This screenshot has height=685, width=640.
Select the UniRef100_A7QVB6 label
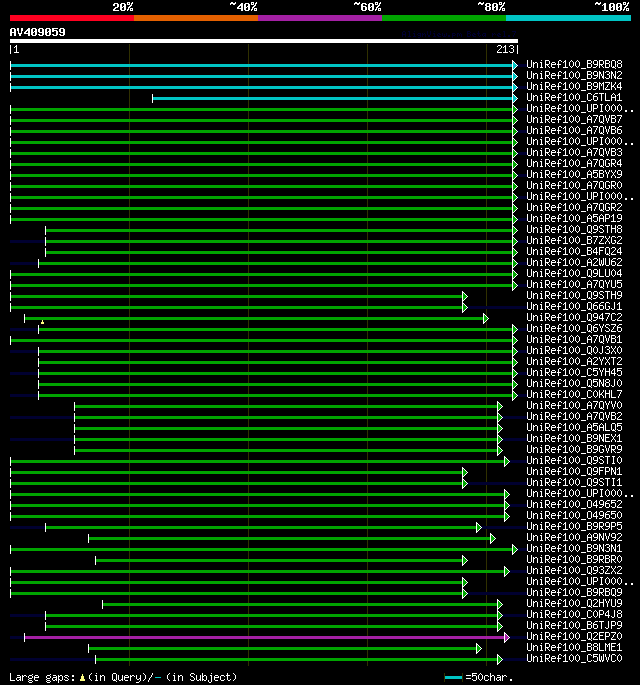coord(574,131)
